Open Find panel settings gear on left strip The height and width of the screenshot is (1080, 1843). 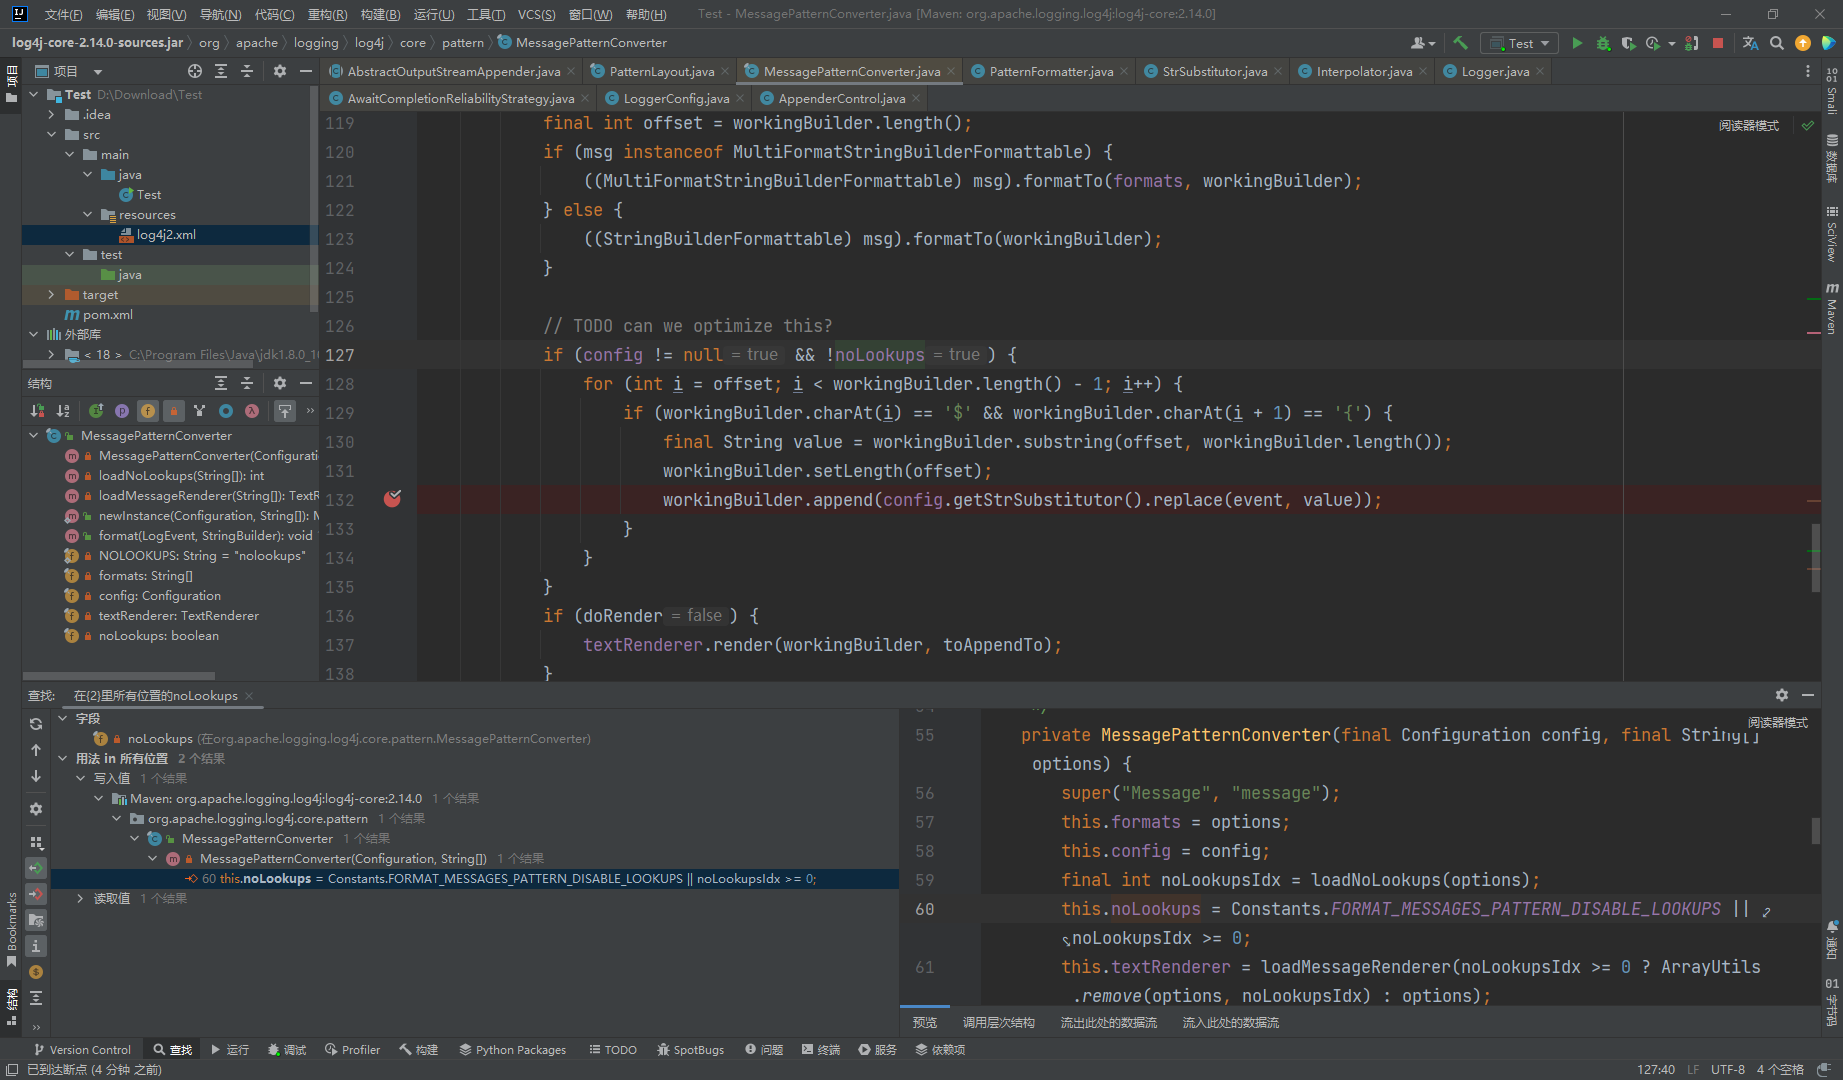coord(36,809)
